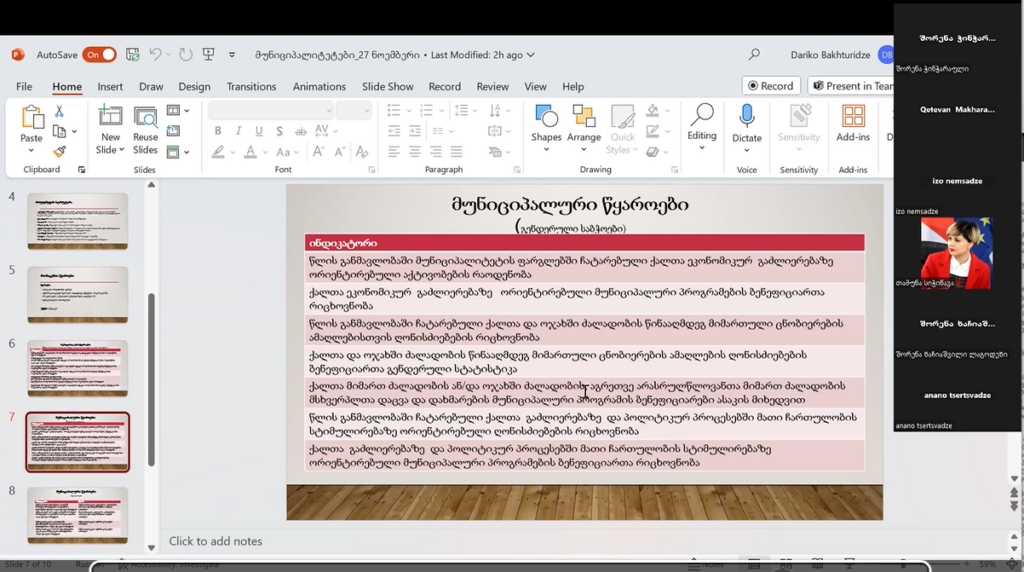1024x572 pixels.
Task: Click the search magnifier in title bar
Action: (754, 55)
